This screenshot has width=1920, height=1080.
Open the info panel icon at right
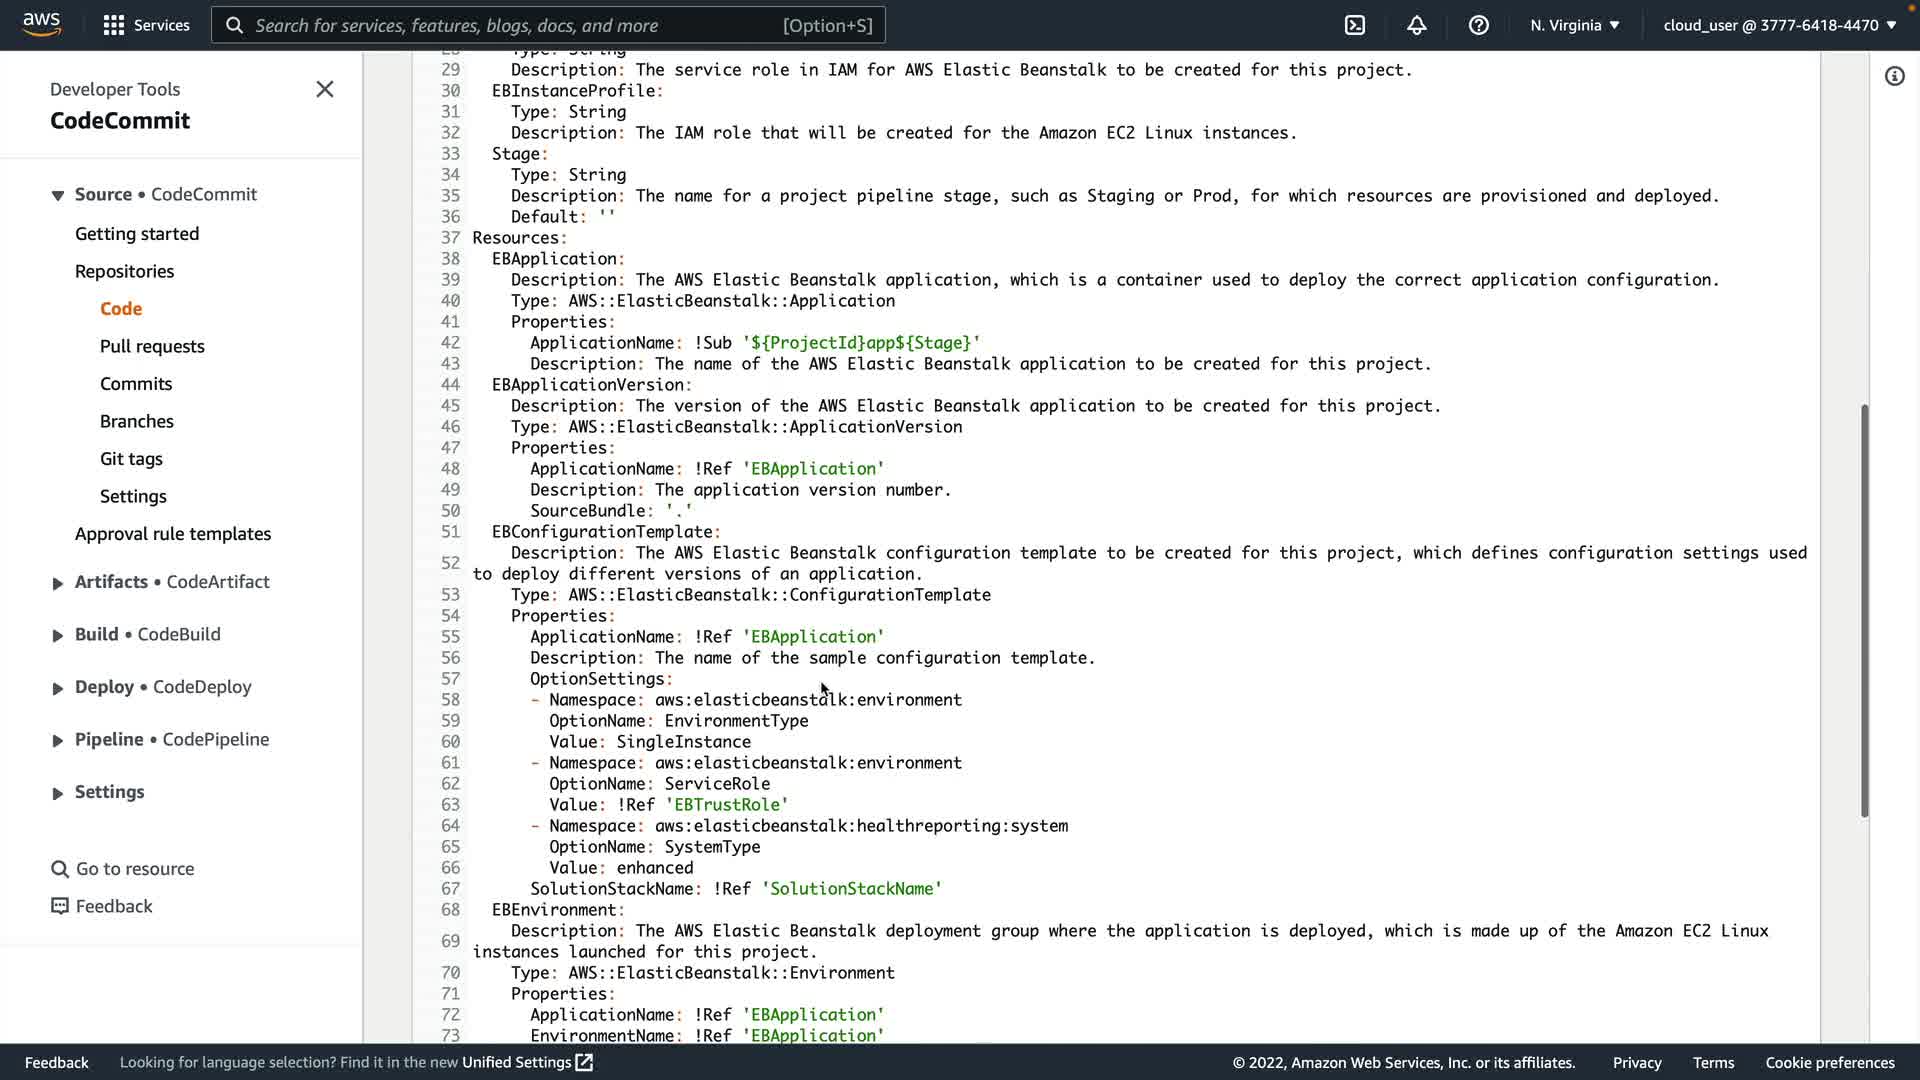pos(1894,76)
